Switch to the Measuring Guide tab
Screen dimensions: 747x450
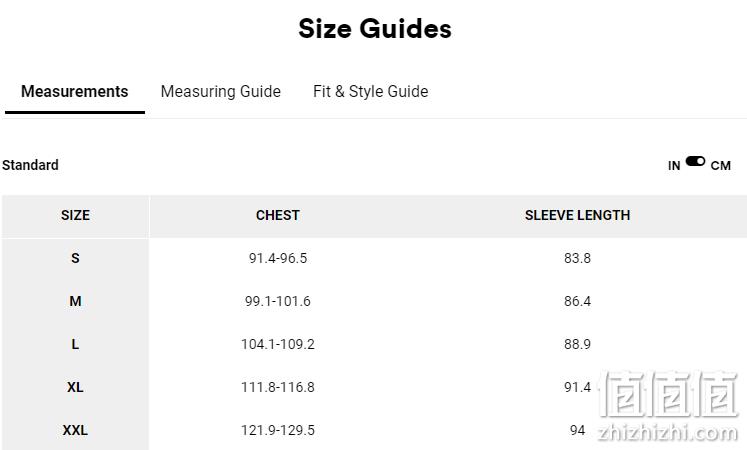click(221, 91)
